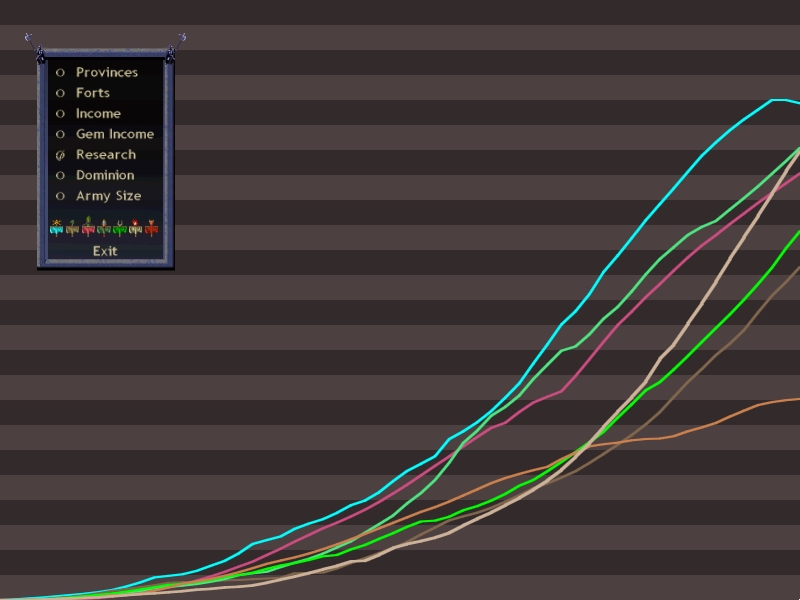The width and height of the screenshot is (800, 600).
Task: Toggle the red-orange nation flag icon
Action: 151,228
